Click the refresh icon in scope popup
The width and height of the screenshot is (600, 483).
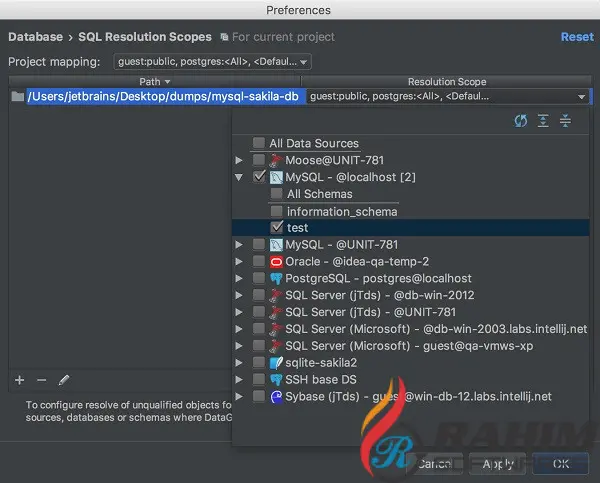pos(520,121)
